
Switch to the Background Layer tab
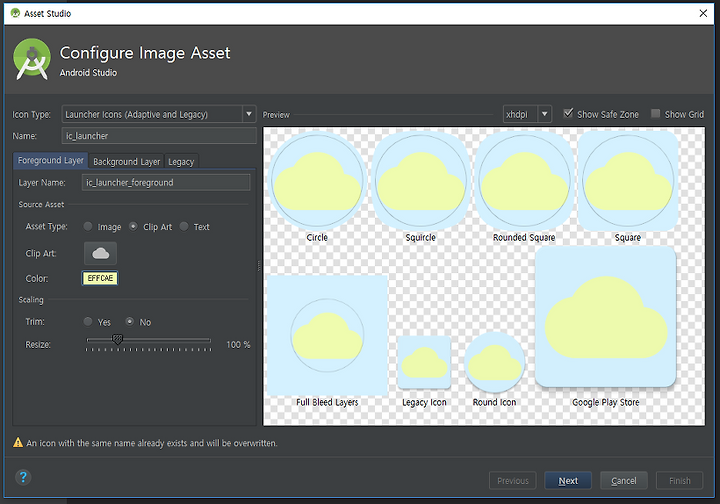pos(126,162)
